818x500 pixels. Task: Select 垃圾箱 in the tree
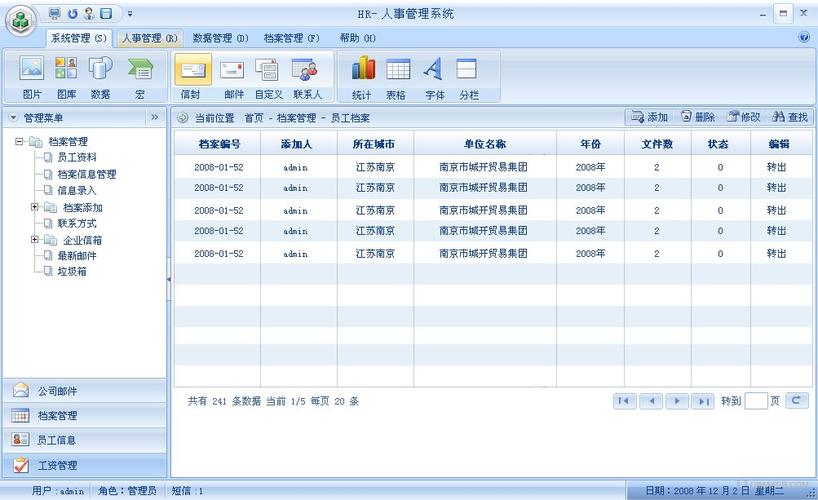point(72,271)
